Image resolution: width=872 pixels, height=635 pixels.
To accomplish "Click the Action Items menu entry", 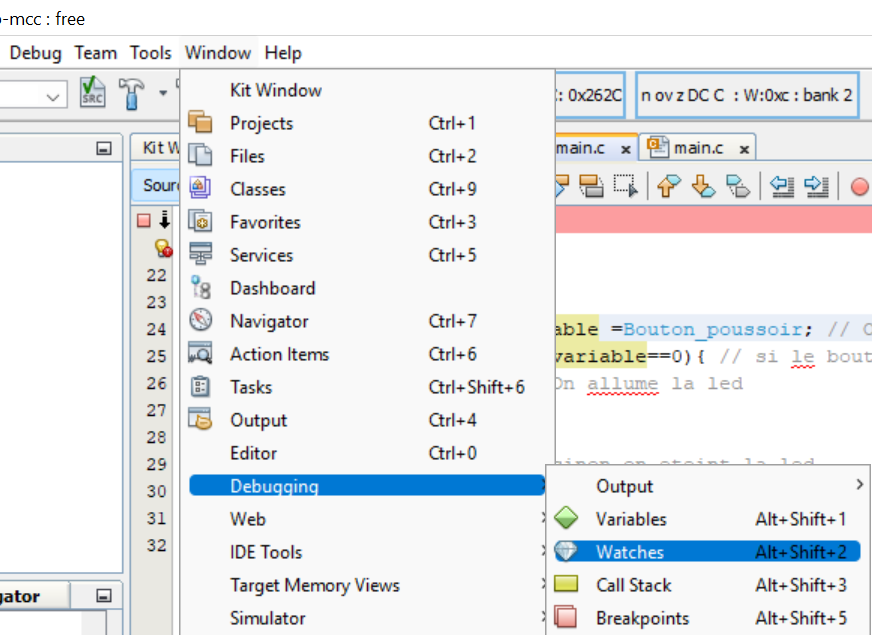I will click(x=279, y=354).
